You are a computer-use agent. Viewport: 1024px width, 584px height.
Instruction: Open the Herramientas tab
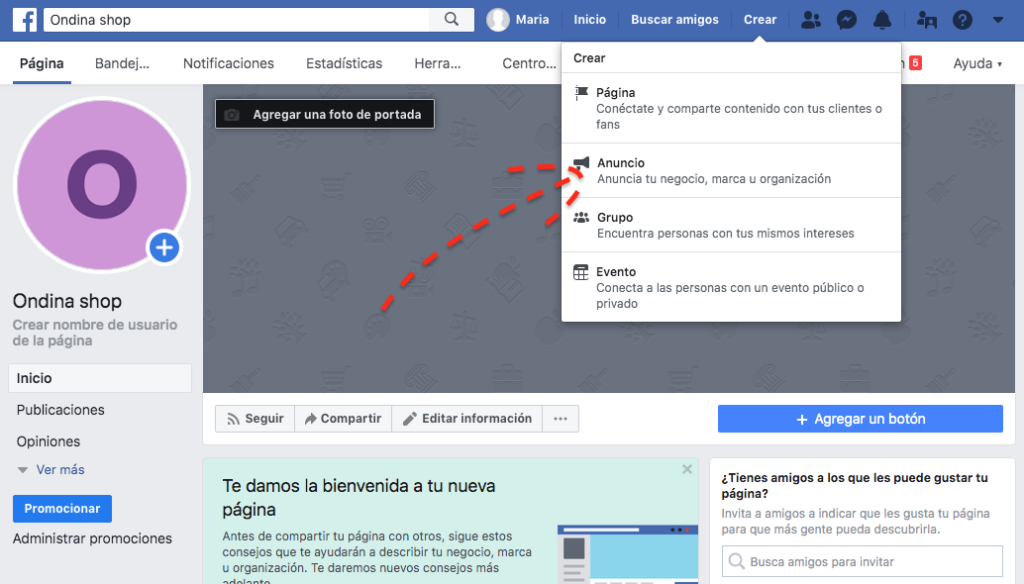pyautogui.click(x=438, y=63)
